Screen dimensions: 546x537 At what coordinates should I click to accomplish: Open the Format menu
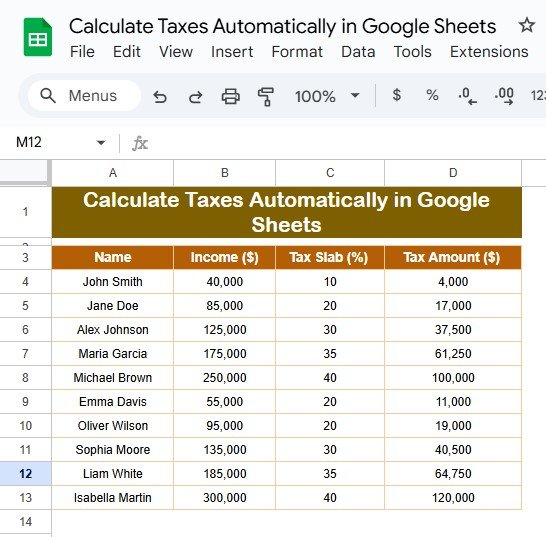pos(297,52)
